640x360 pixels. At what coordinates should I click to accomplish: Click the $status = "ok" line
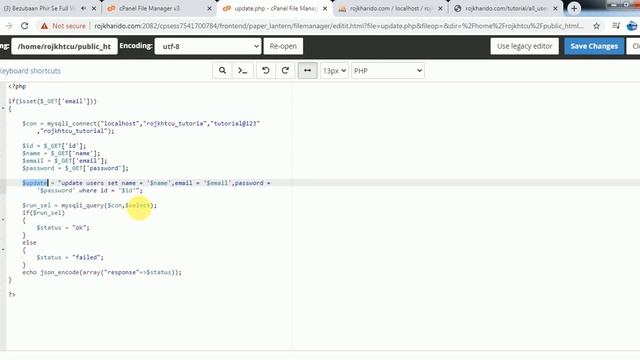63,228
